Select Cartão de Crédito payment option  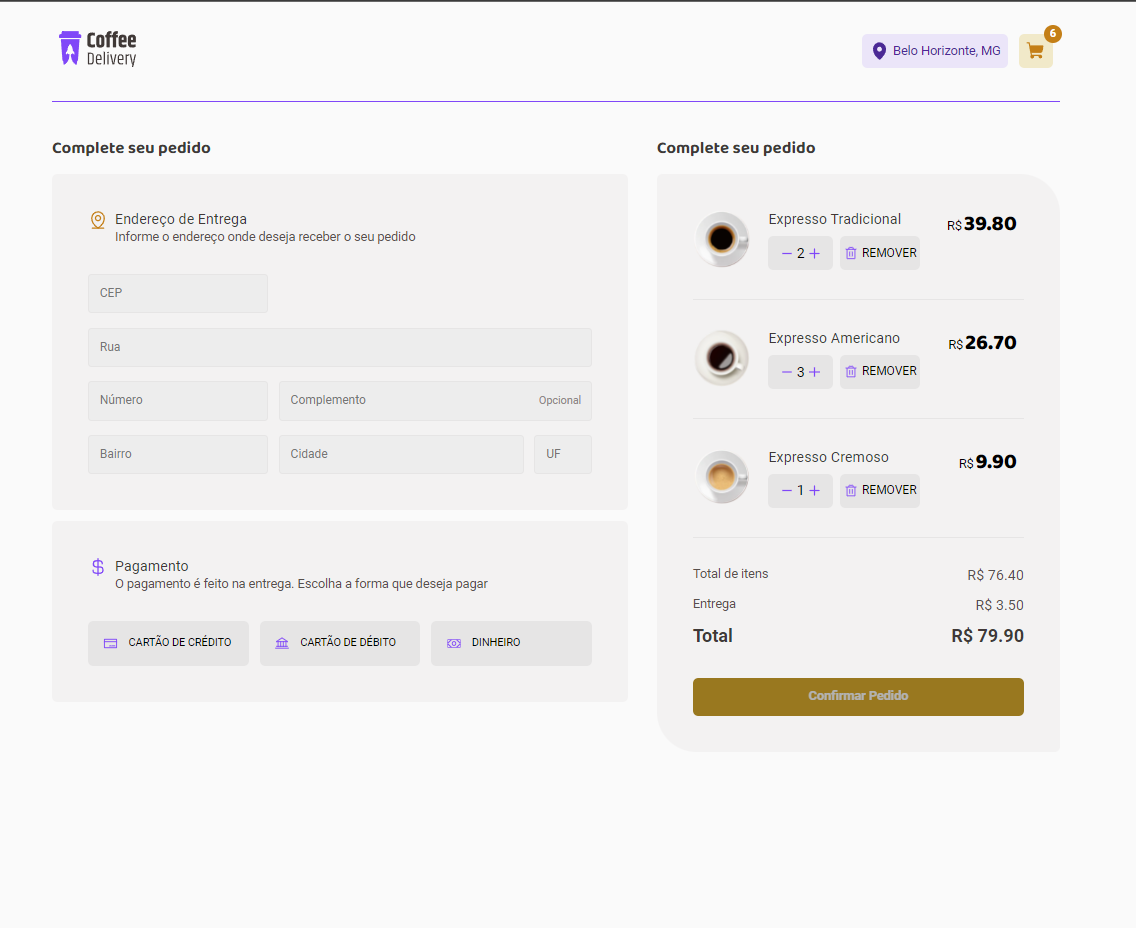coord(168,643)
